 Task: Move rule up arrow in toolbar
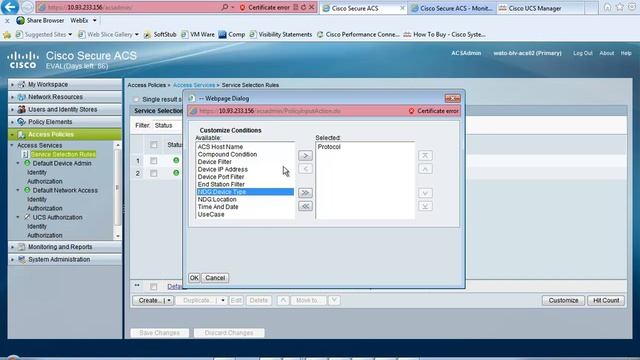tap(283, 300)
